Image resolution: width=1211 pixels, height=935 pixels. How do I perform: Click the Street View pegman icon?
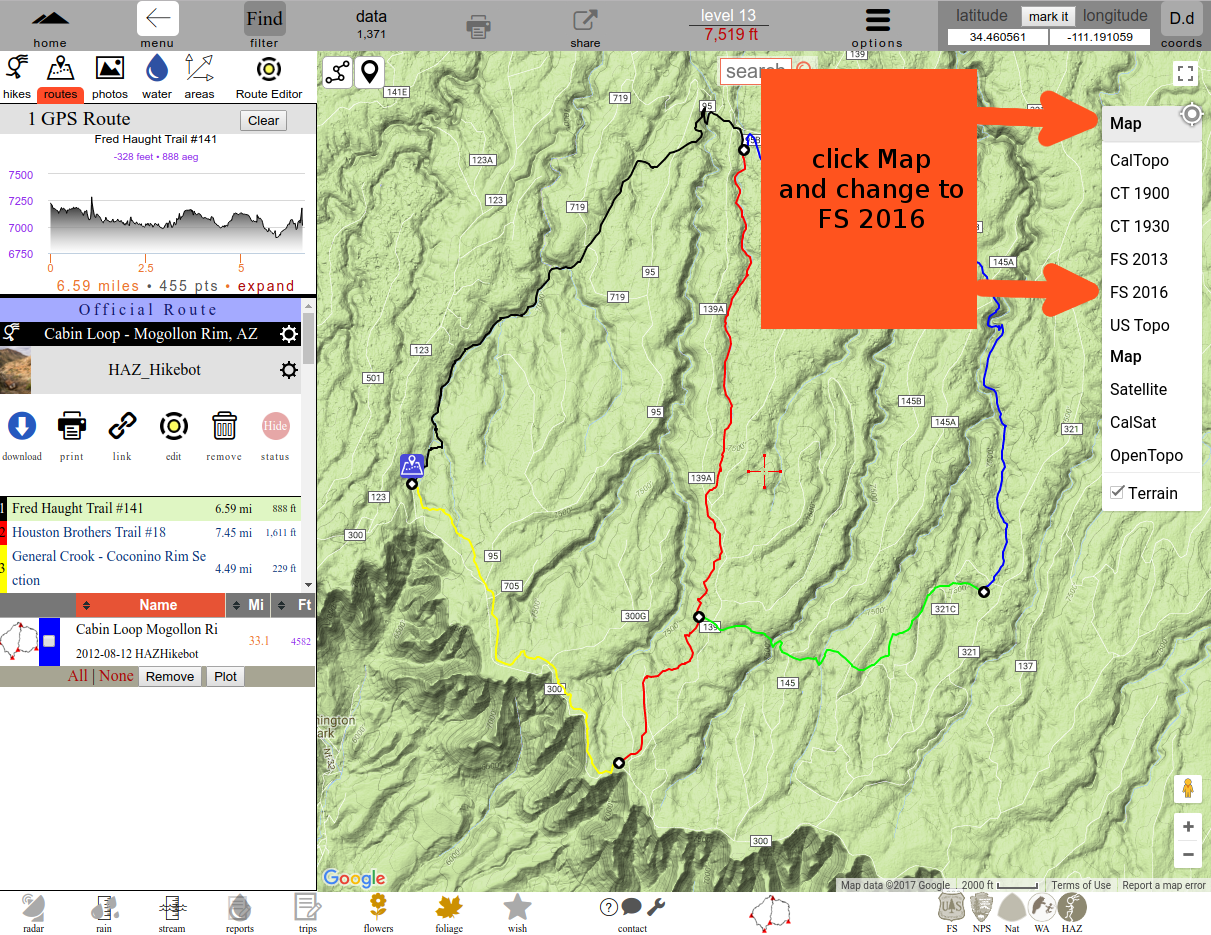(x=1187, y=789)
